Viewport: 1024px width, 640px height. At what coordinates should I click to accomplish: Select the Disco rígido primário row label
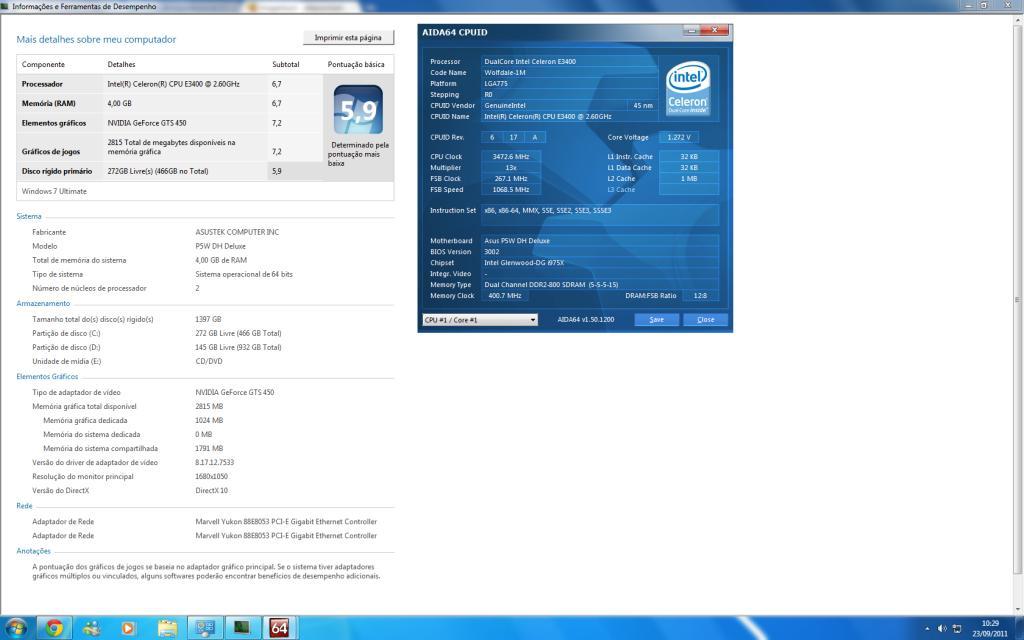[57, 171]
